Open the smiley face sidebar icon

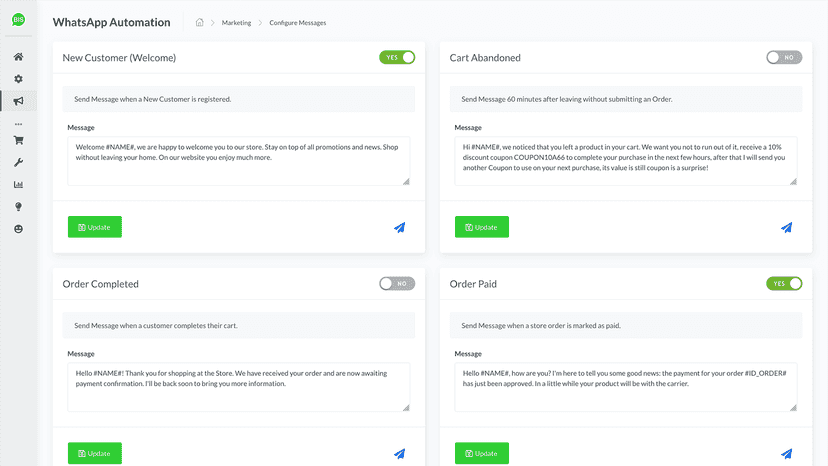[x=18, y=229]
